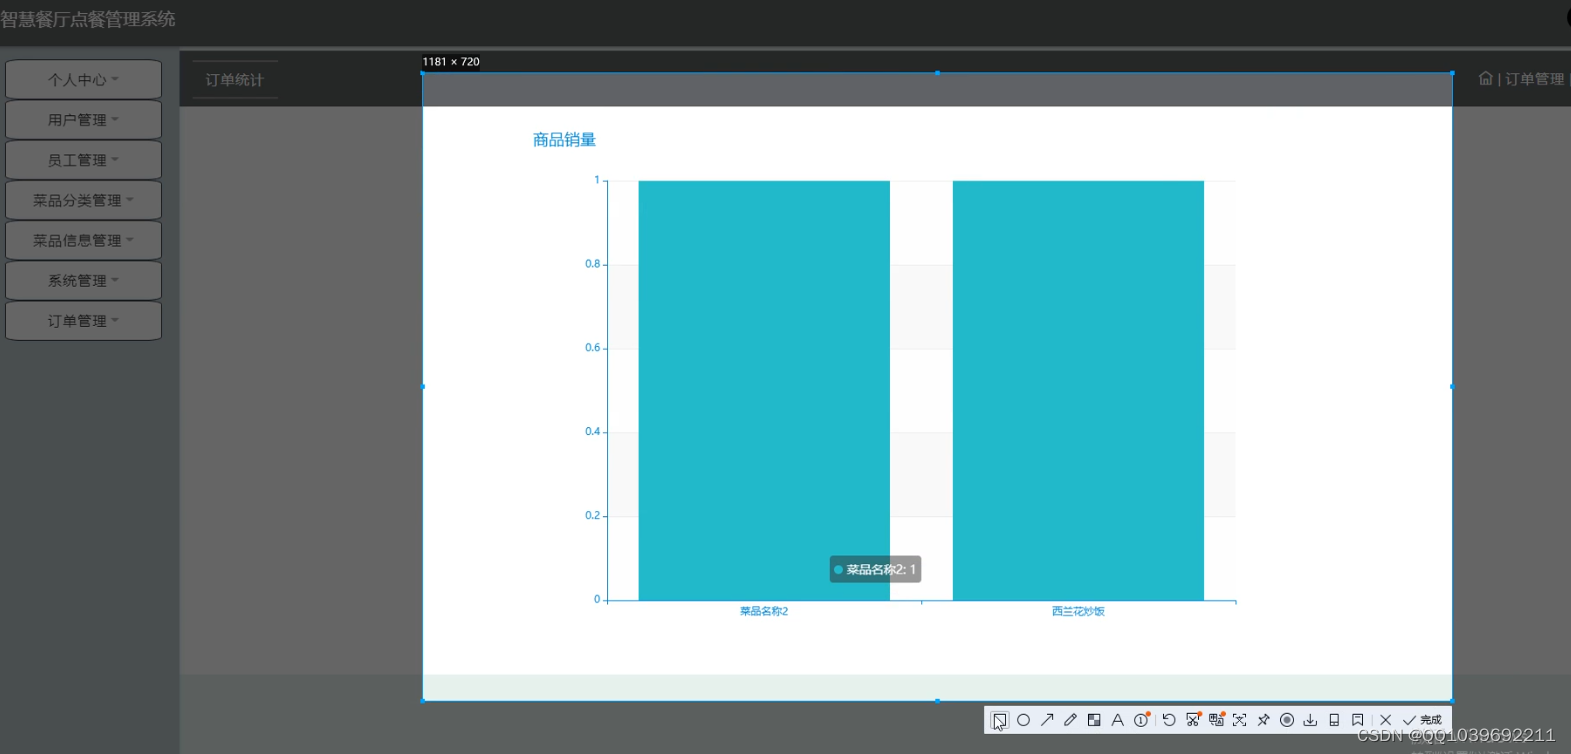Expand the 员工管理 menu
This screenshot has width=1571, height=754.
tap(84, 160)
